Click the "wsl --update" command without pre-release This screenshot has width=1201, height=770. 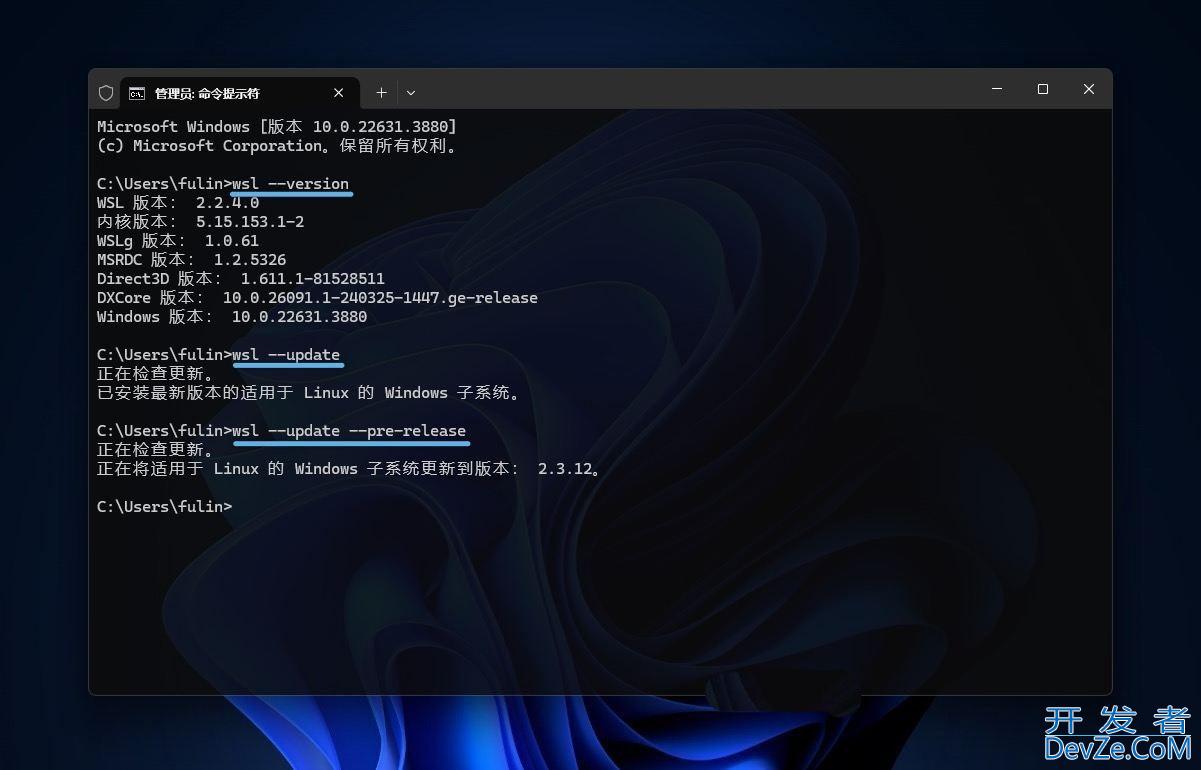[x=286, y=355]
